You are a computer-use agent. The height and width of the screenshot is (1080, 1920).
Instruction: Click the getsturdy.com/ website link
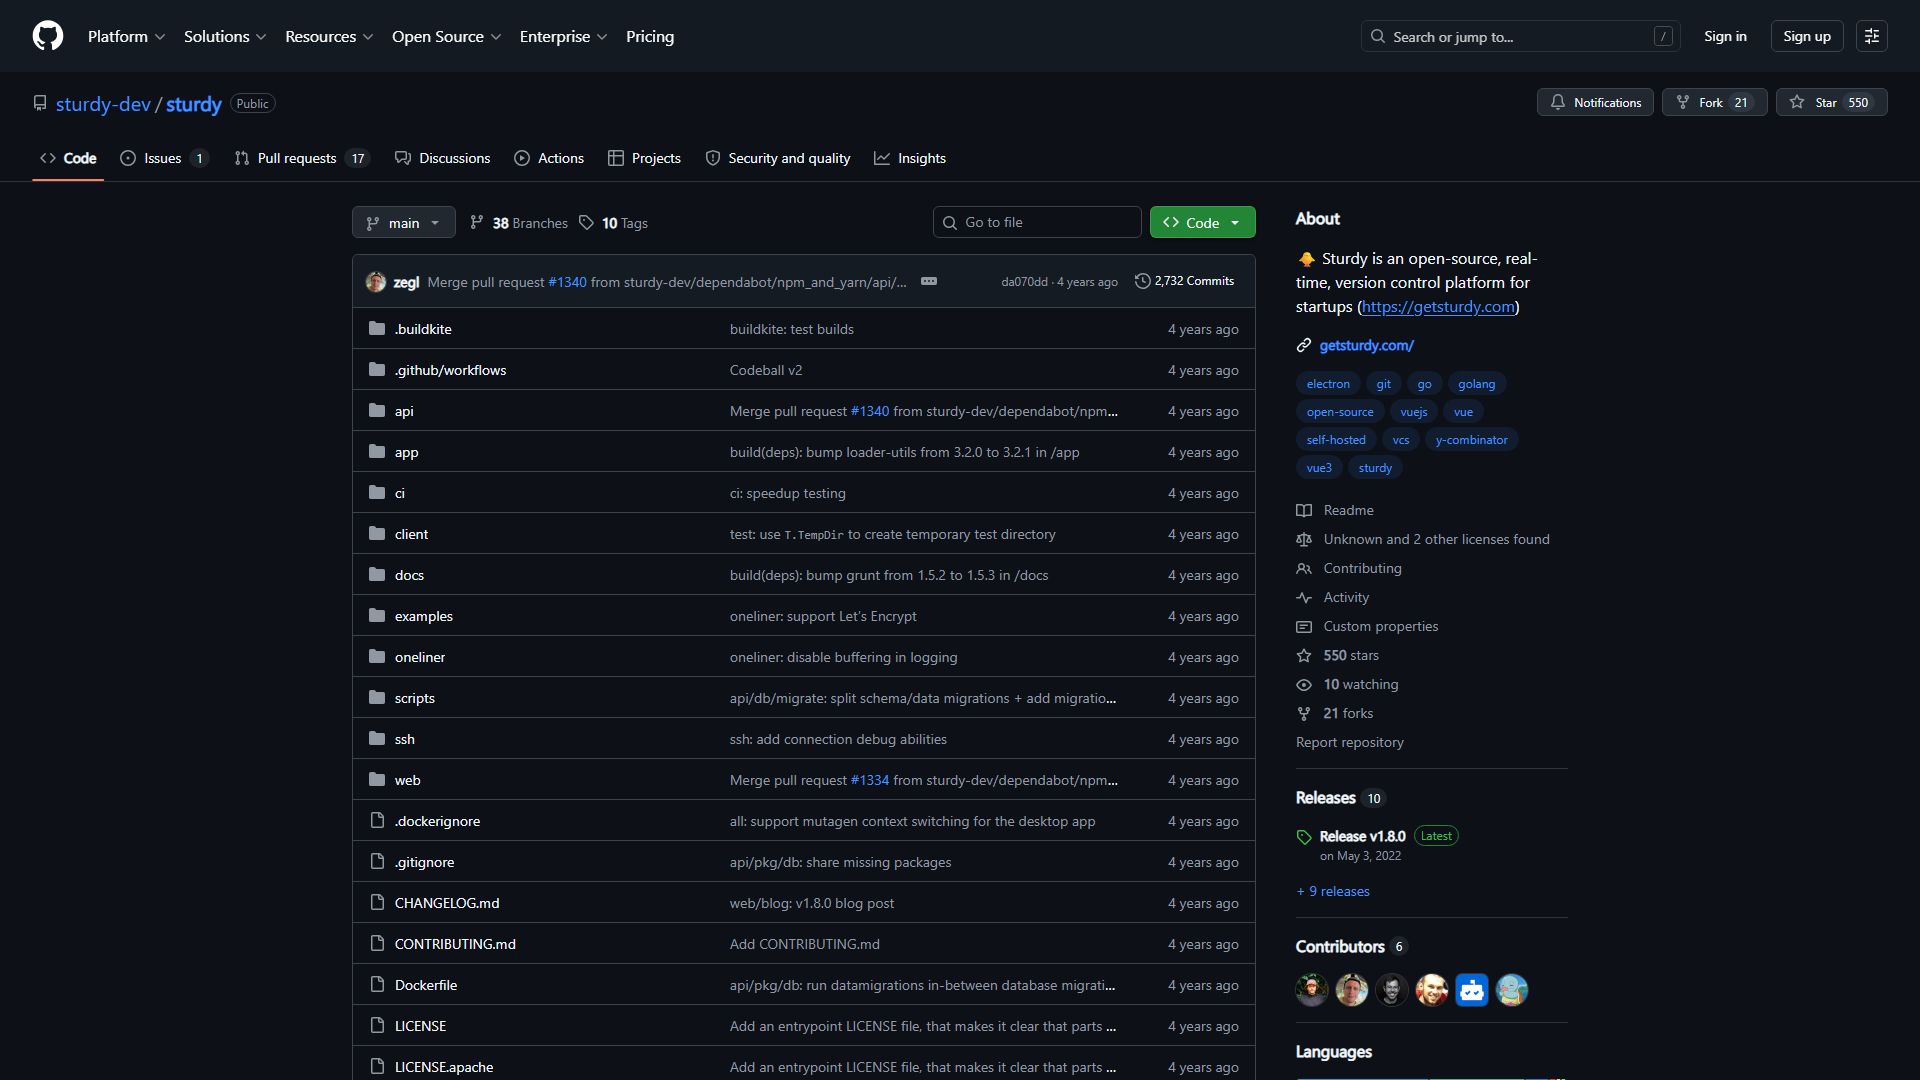coord(1366,345)
